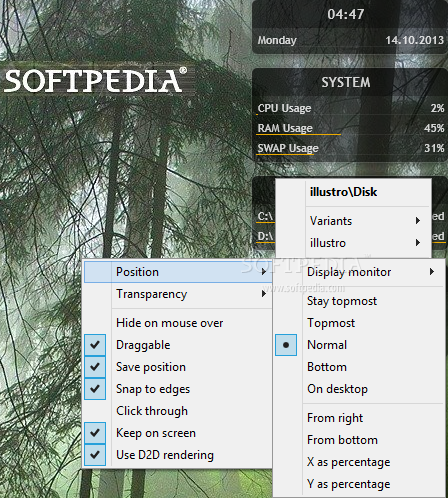
Task: Click the Snap to edges checkmark icon
Action: 95,389
